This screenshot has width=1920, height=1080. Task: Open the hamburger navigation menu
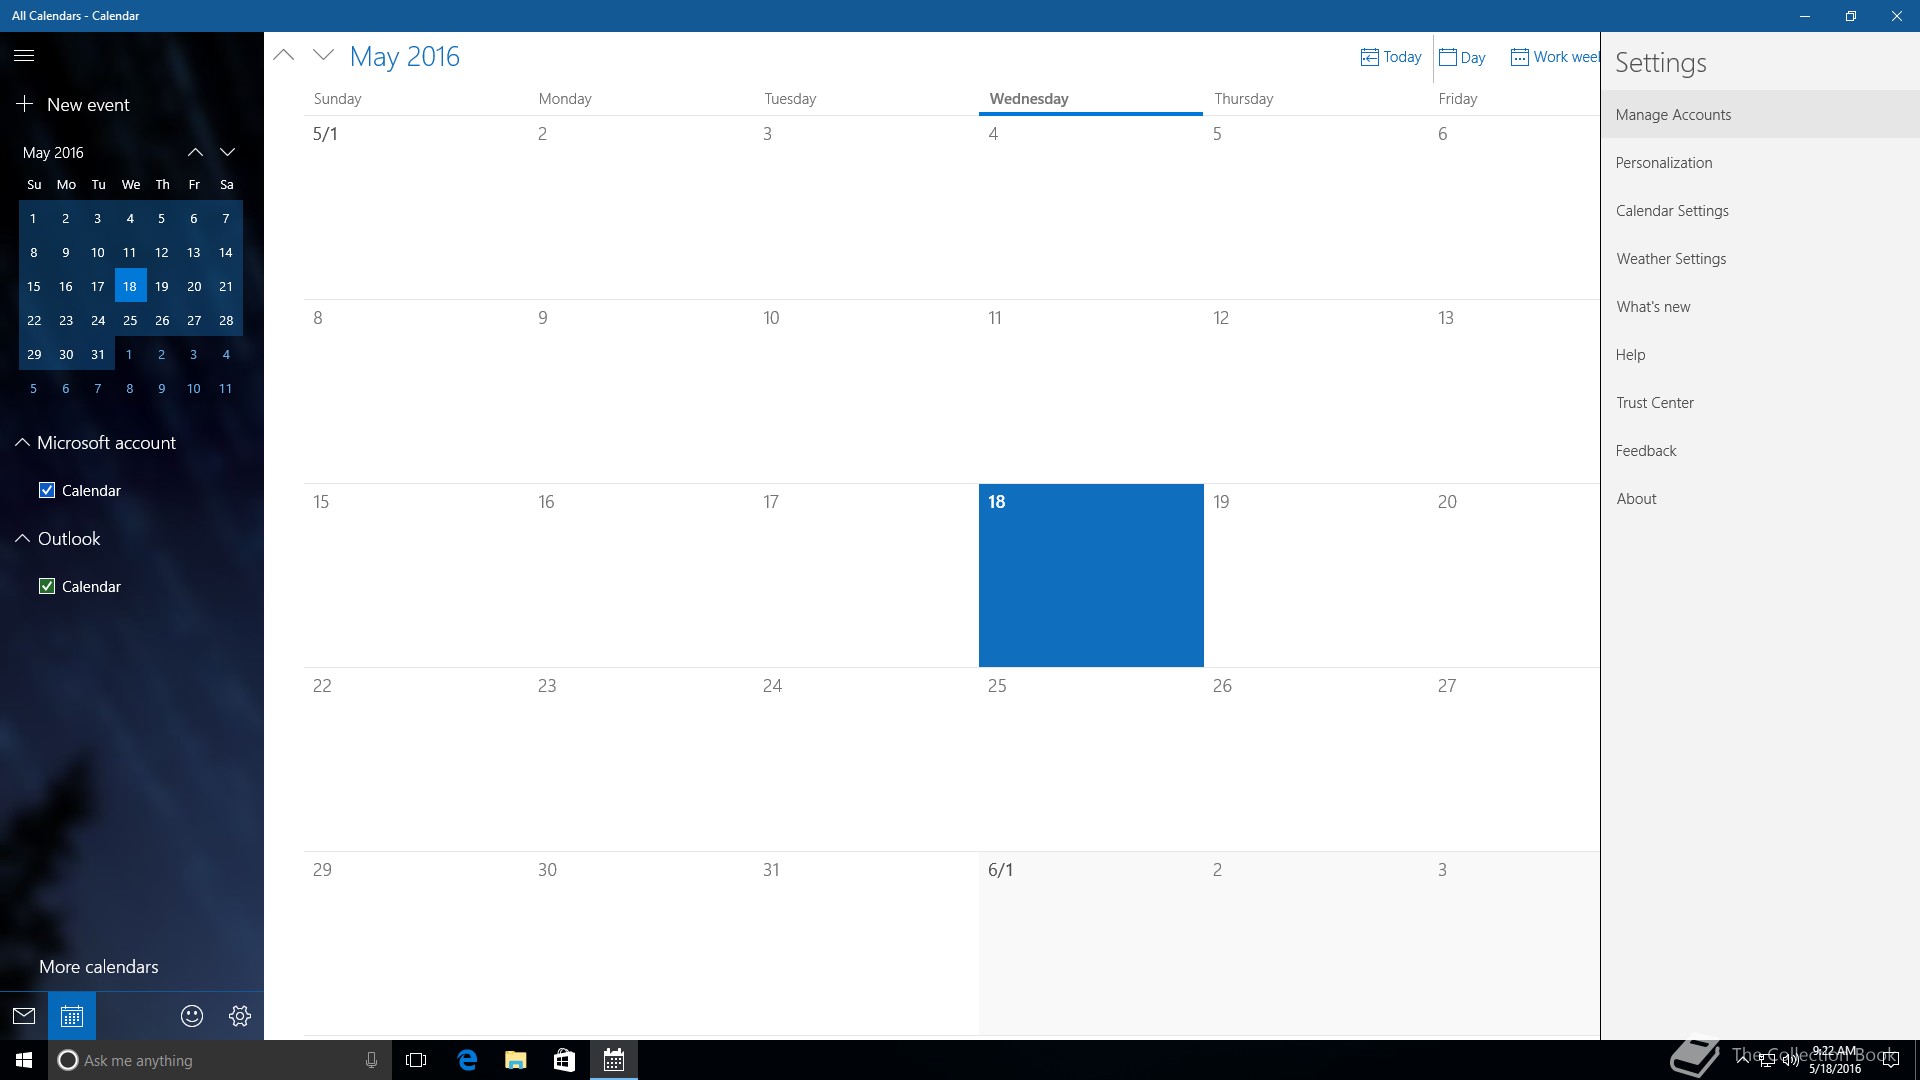point(24,56)
